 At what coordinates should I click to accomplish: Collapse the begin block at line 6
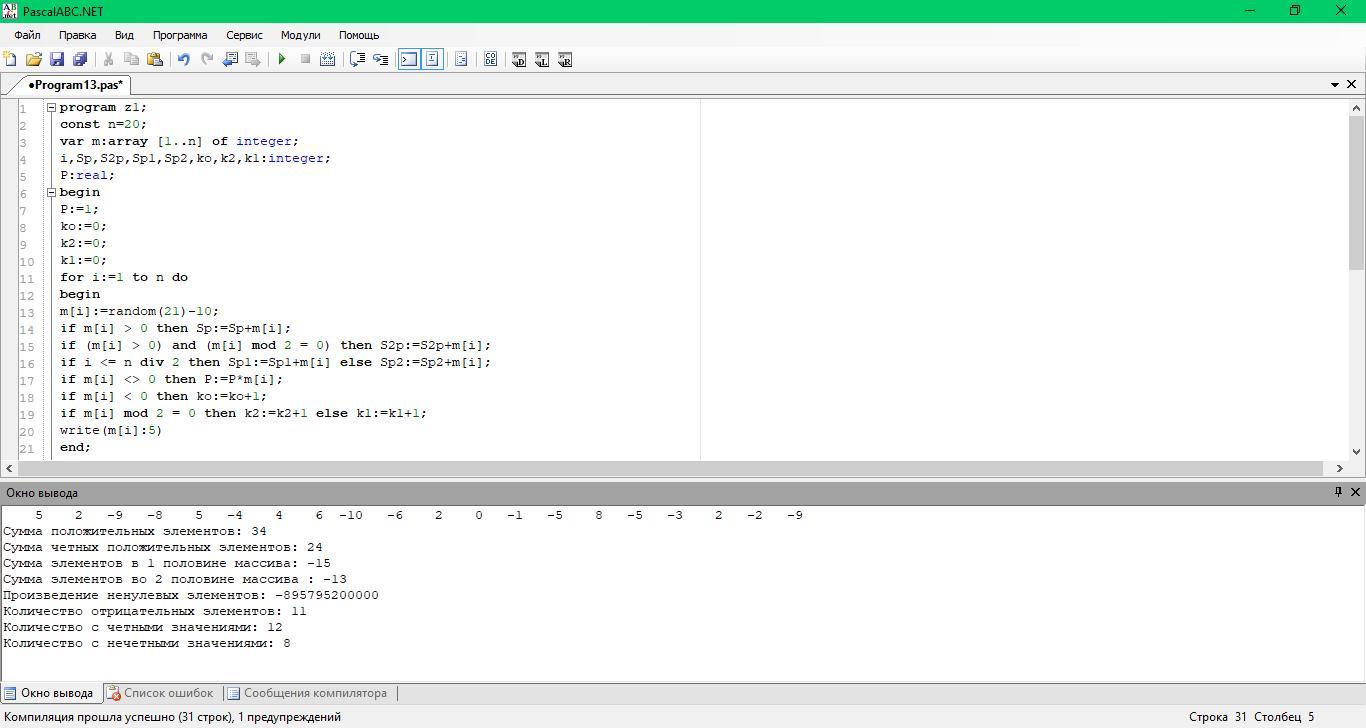coord(51,192)
